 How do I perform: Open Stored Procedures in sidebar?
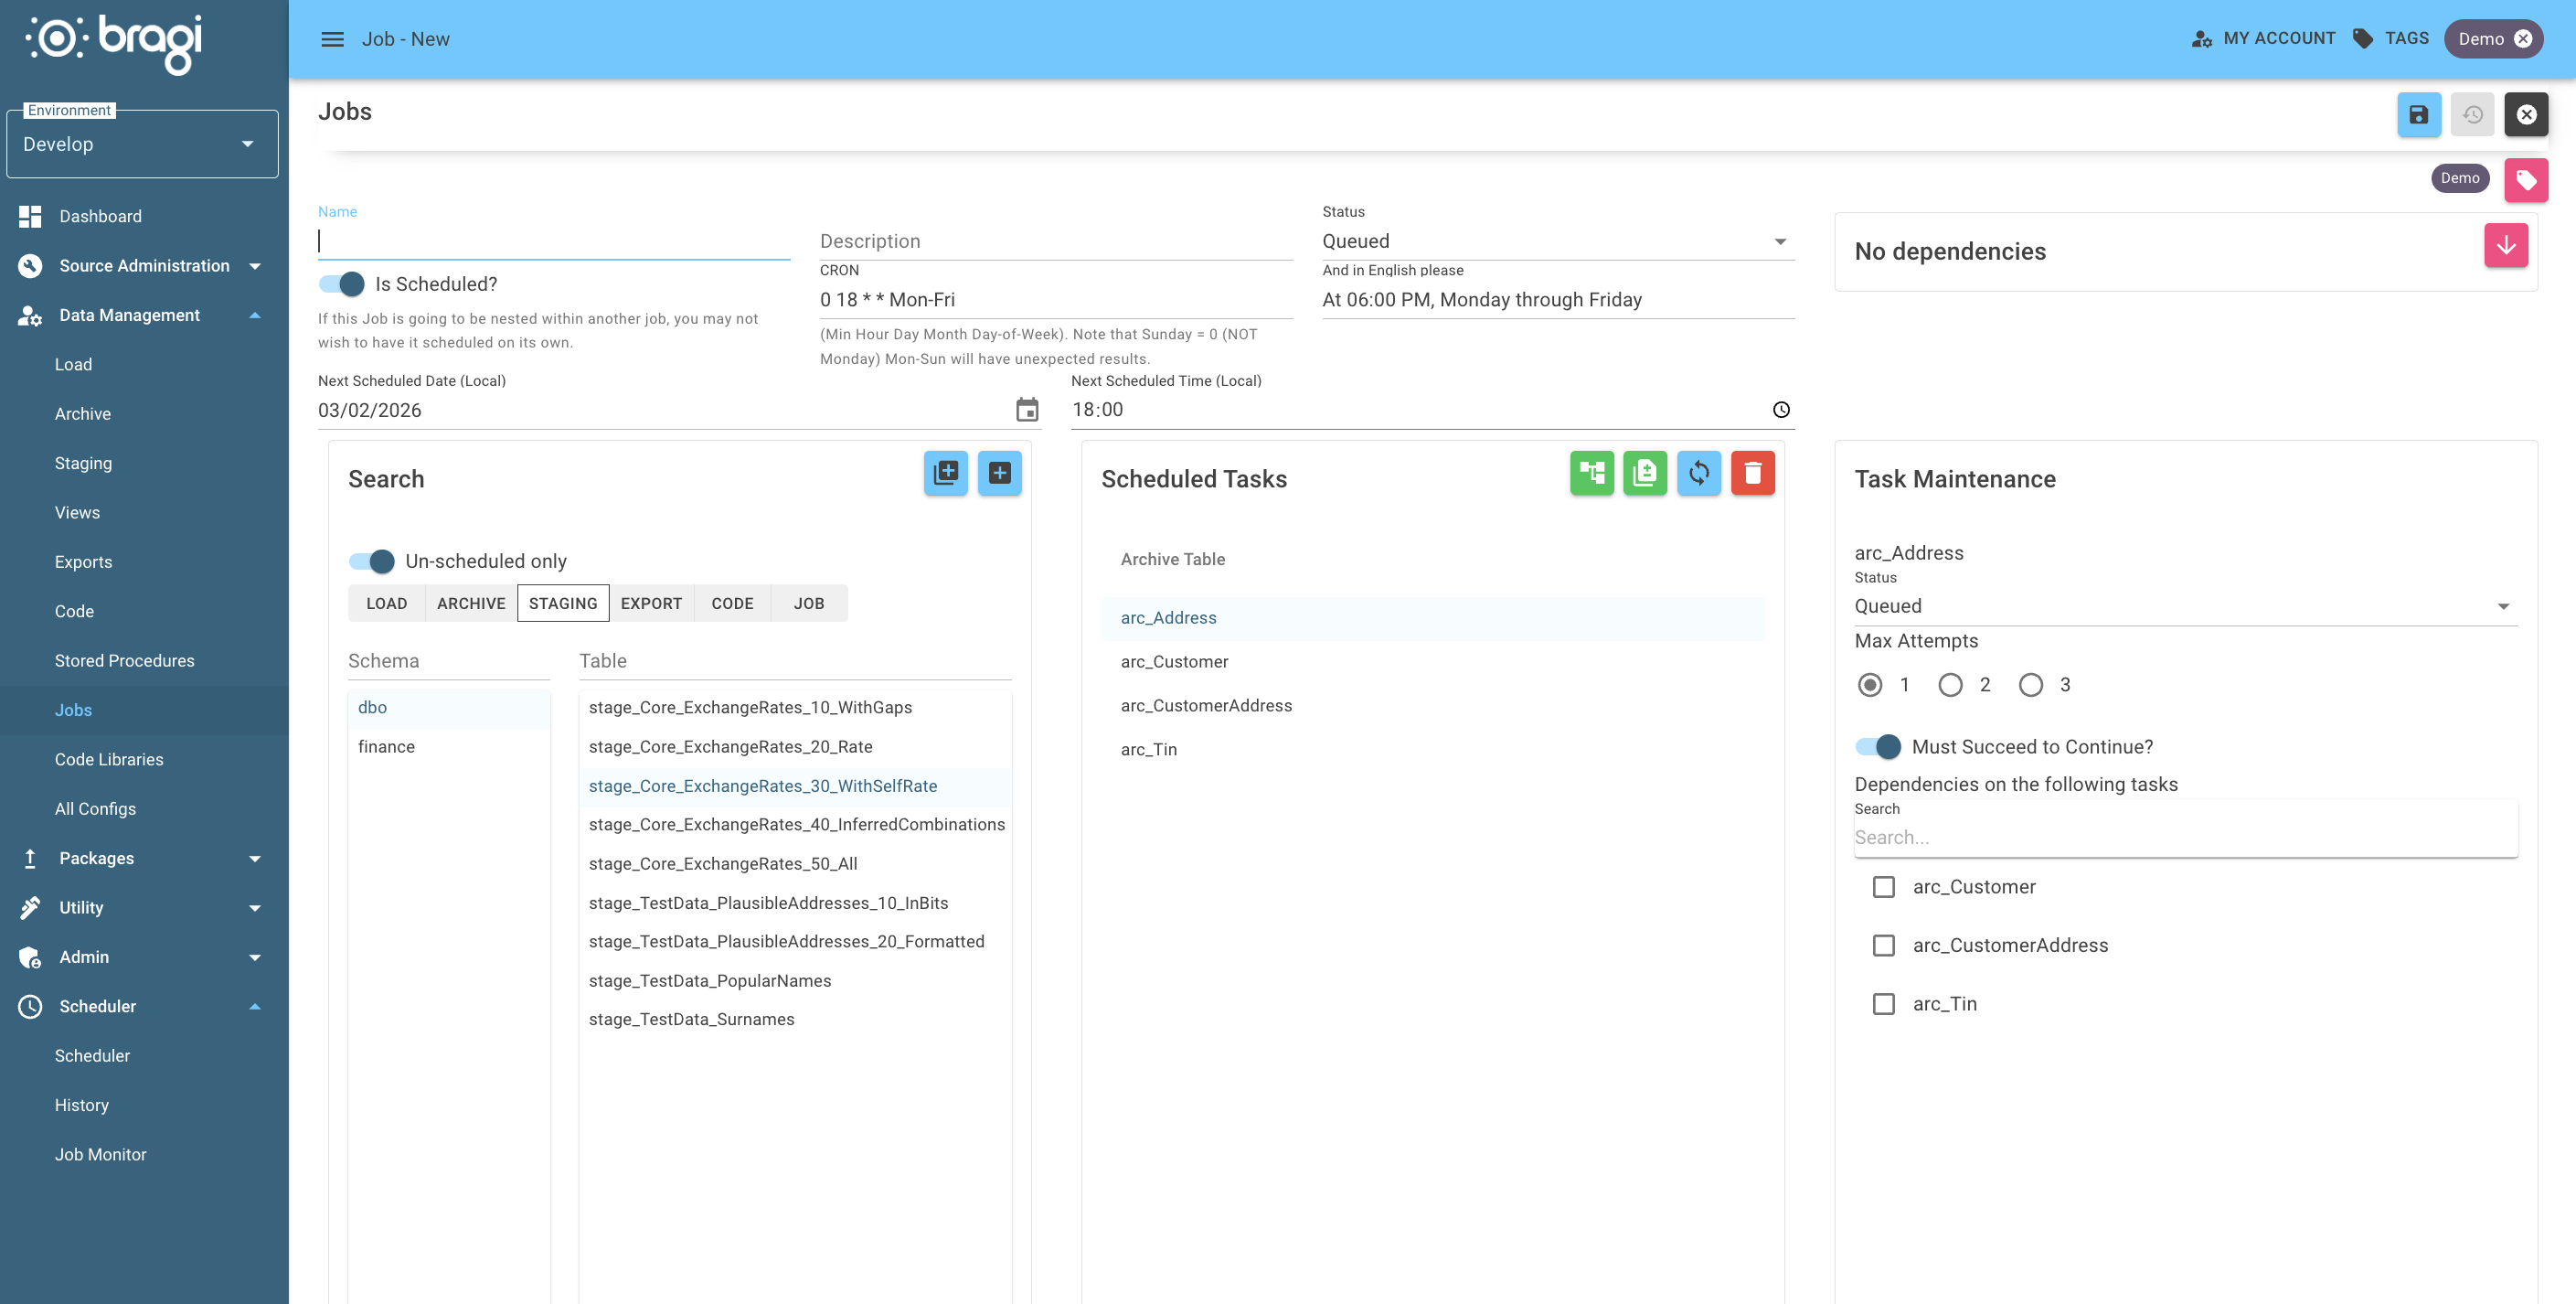point(124,660)
